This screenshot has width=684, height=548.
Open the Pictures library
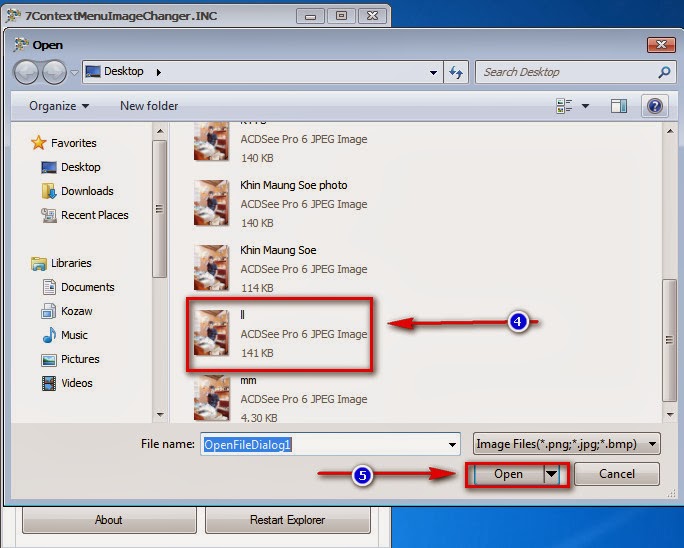(x=80, y=359)
